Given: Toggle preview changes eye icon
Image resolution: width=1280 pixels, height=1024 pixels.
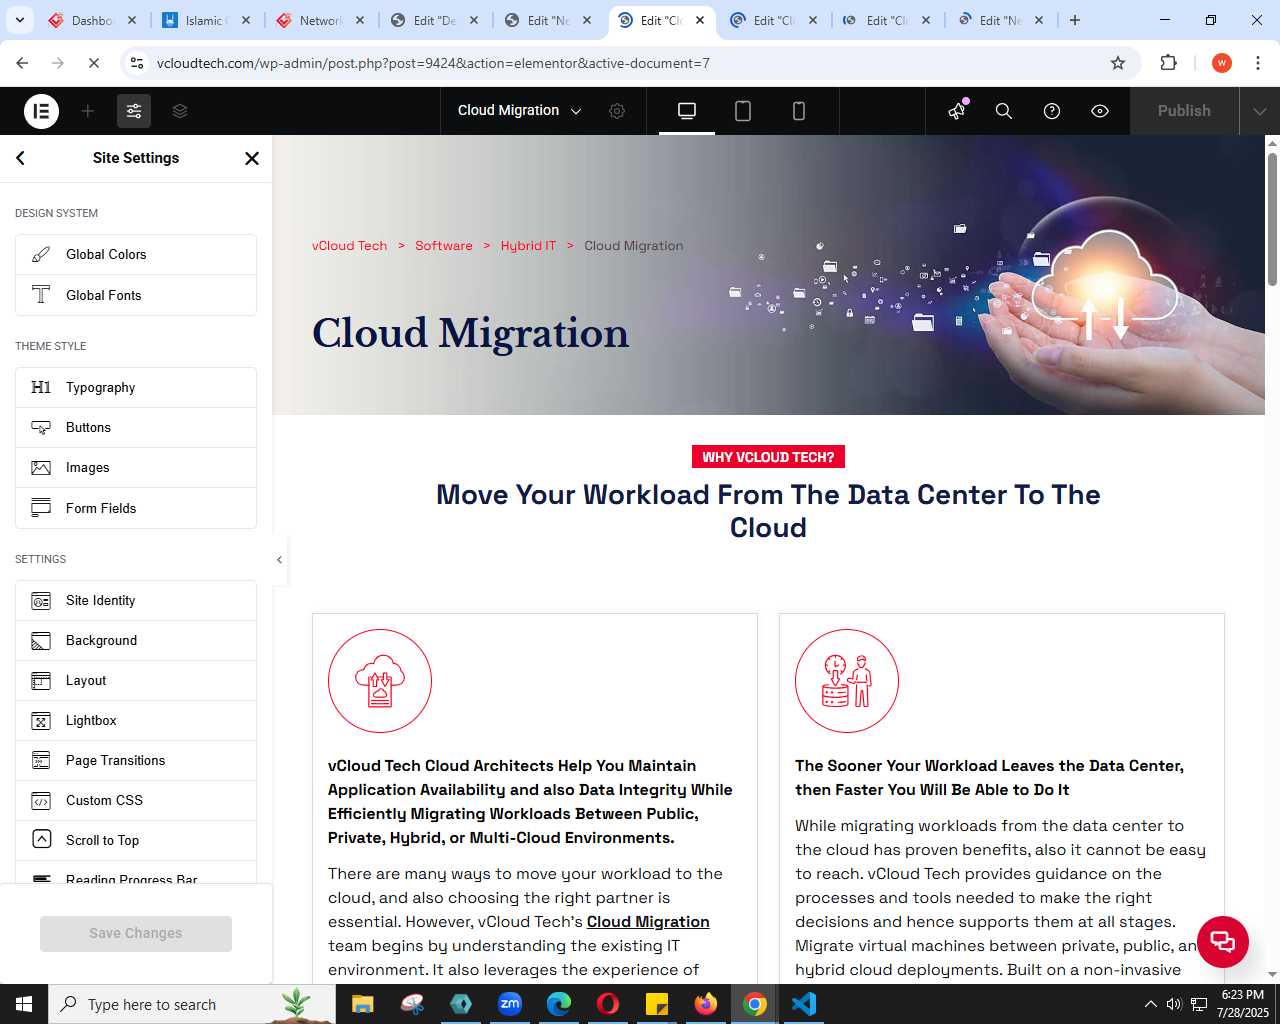Looking at the screenshot, I should 1100,111.
